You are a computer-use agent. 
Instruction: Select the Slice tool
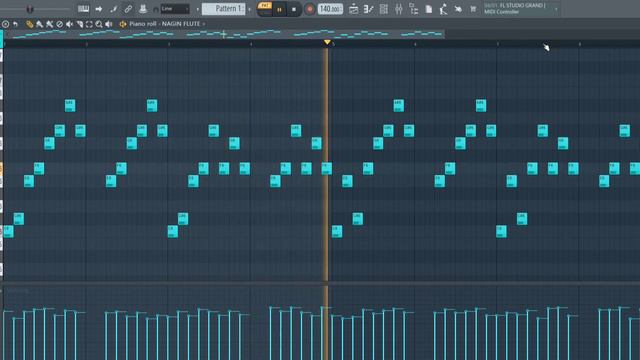[80, 24]
